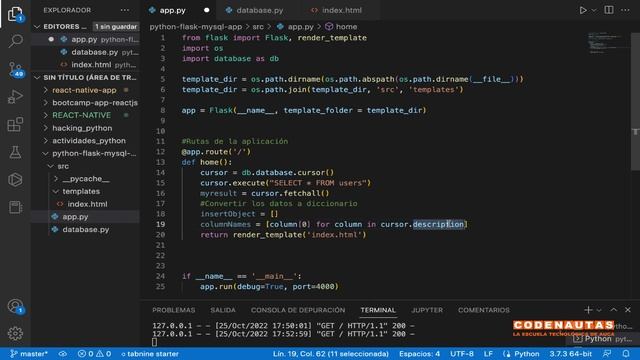This screenshot has width=640, height=360.
Task: Click the tabnine starter status item
Action: click(x=150, y=354)
